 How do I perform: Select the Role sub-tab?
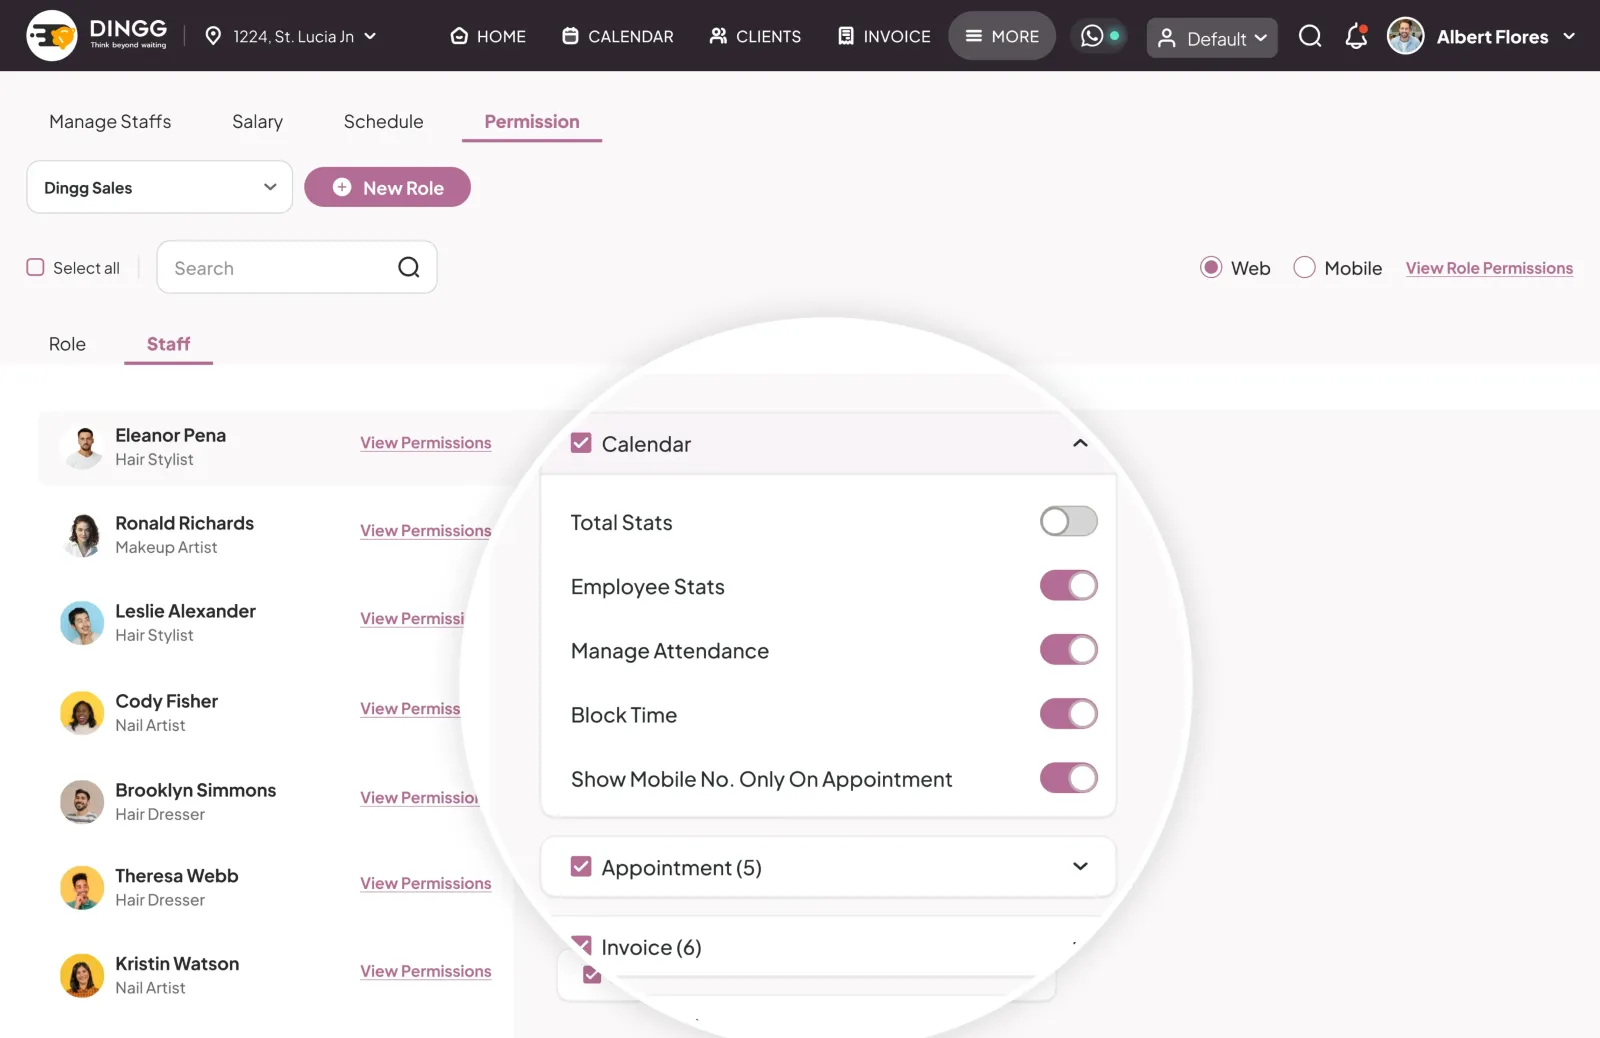click(67, 344)
